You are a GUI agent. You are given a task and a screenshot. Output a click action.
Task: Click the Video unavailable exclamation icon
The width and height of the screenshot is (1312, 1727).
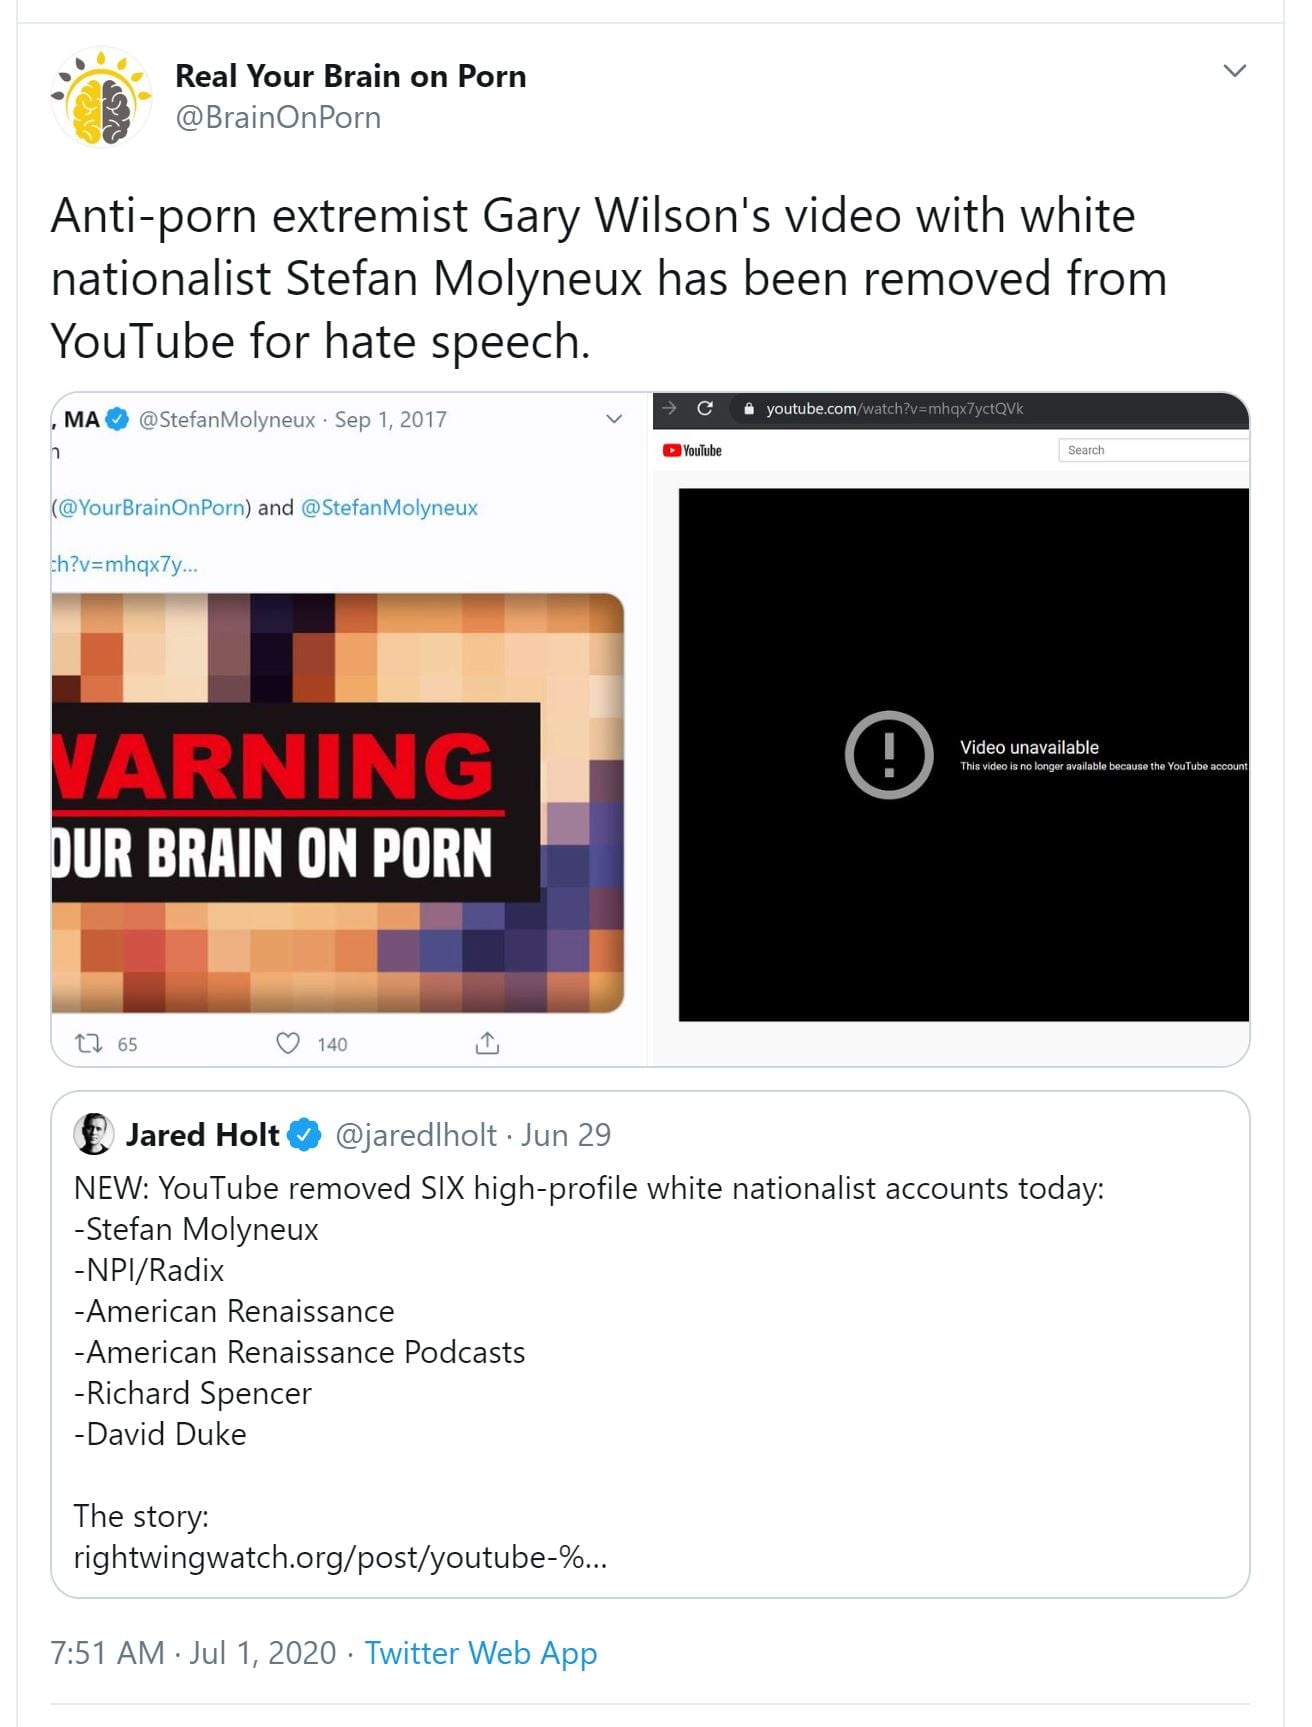point(888,755)
